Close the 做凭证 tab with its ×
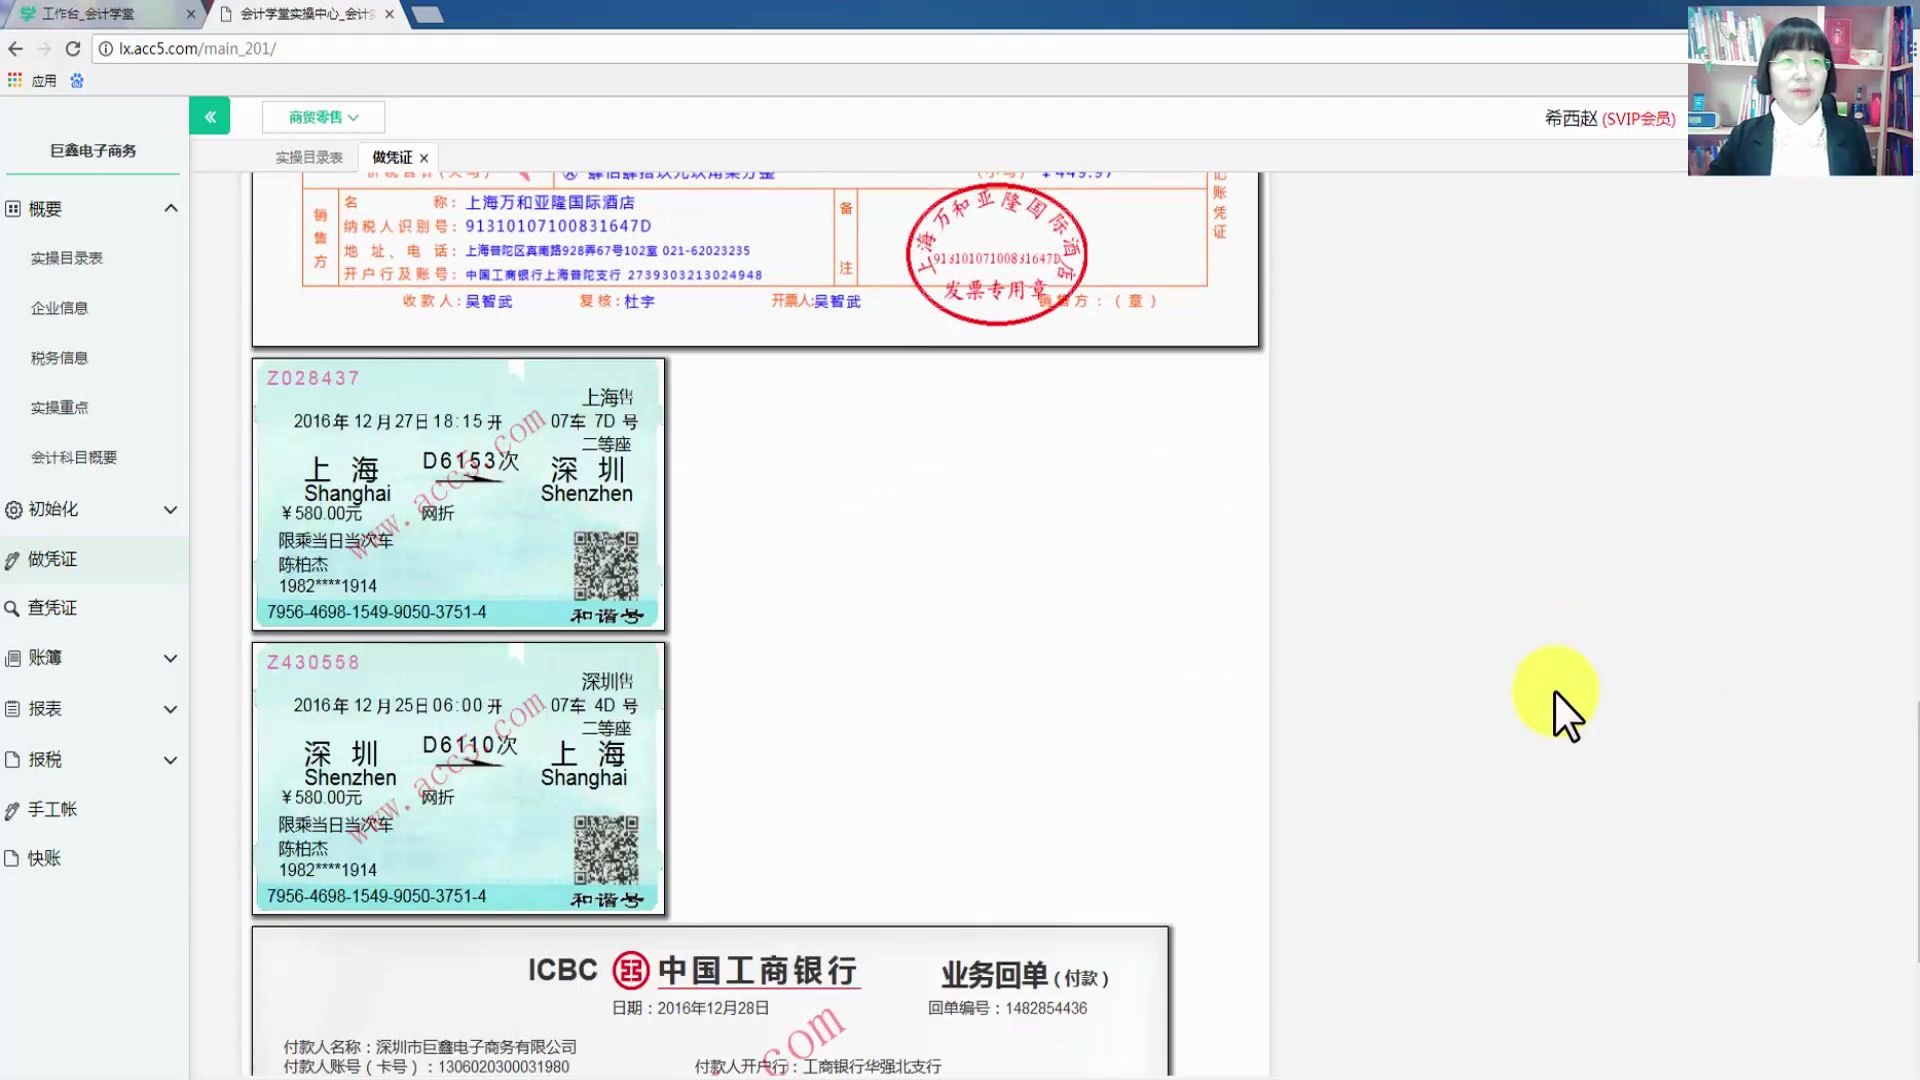 click(423, 157)
